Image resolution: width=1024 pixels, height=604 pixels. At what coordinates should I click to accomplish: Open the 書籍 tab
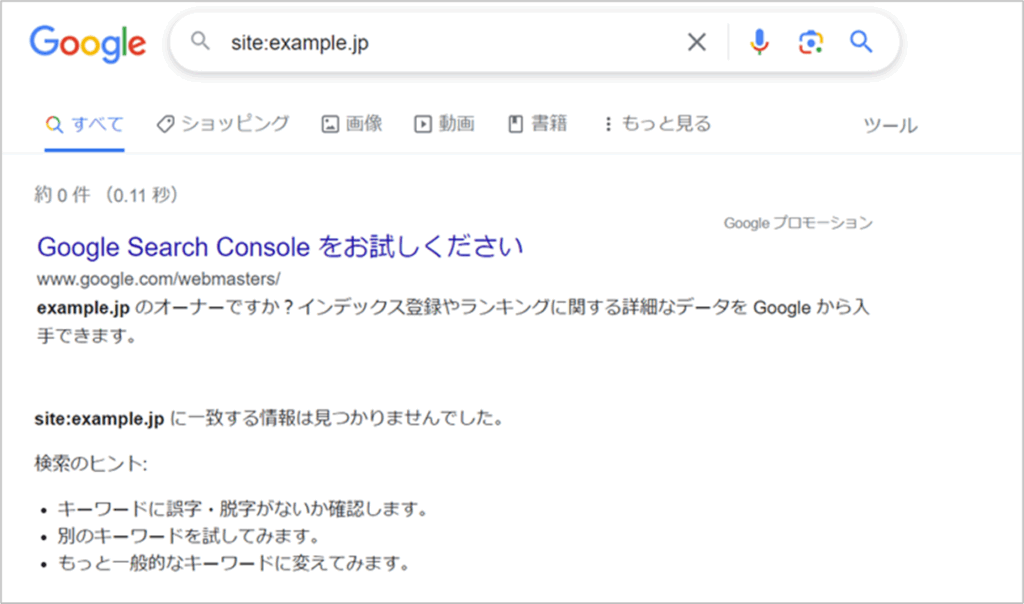click(549, 125)
